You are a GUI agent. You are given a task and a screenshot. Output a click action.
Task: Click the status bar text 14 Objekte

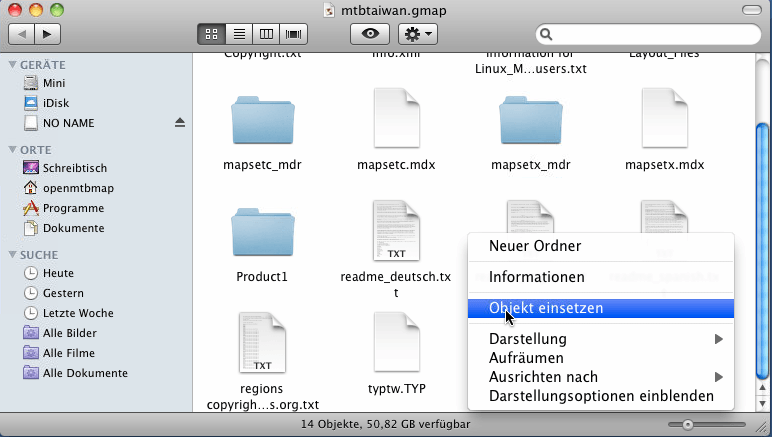click(x=386, y=424)
